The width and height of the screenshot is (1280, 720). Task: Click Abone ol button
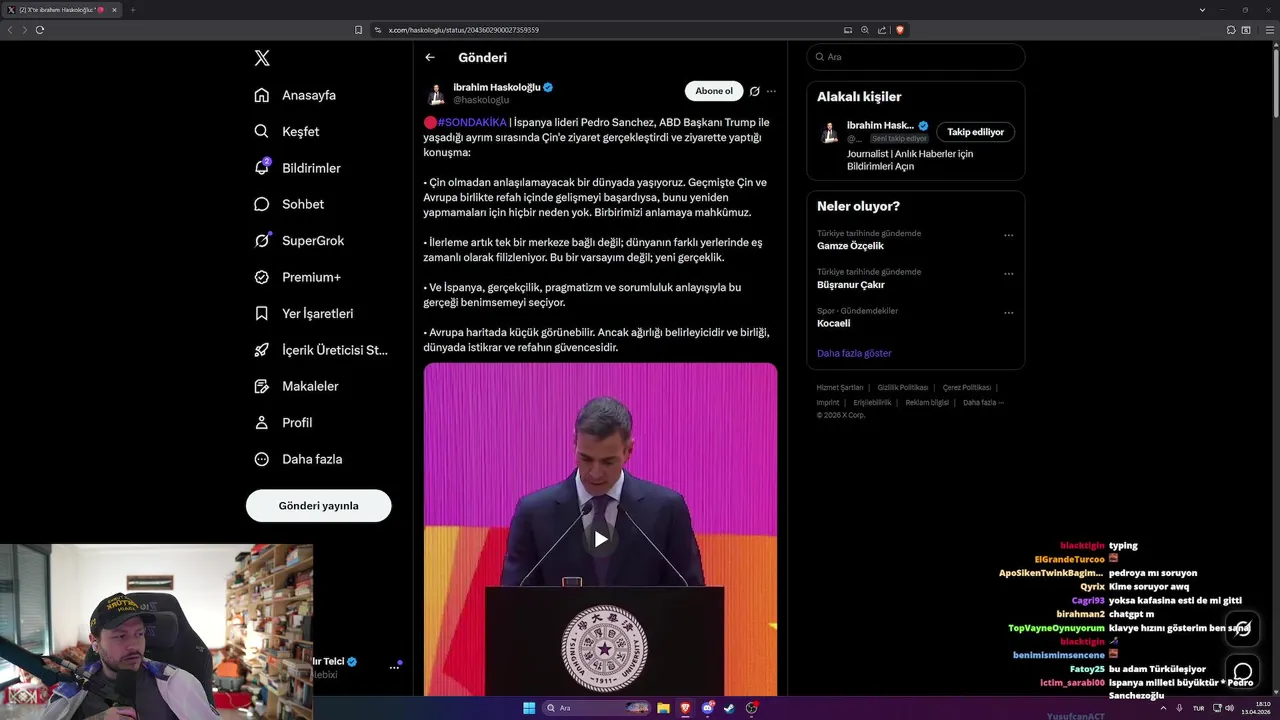tap(714, 91)
